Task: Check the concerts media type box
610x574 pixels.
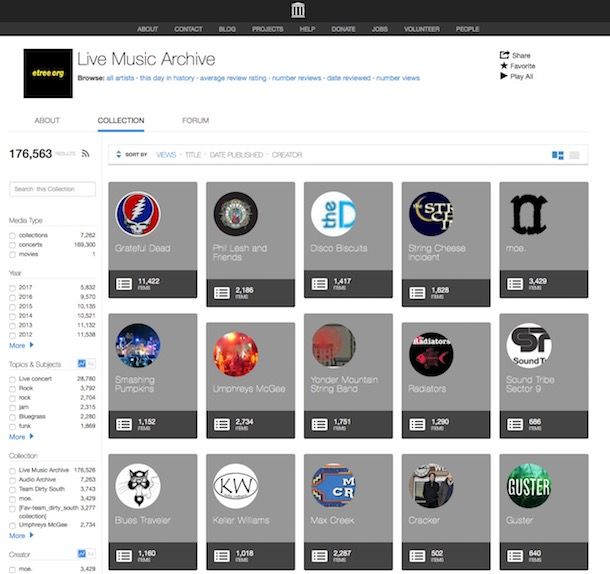Action: tap(12, 245)
